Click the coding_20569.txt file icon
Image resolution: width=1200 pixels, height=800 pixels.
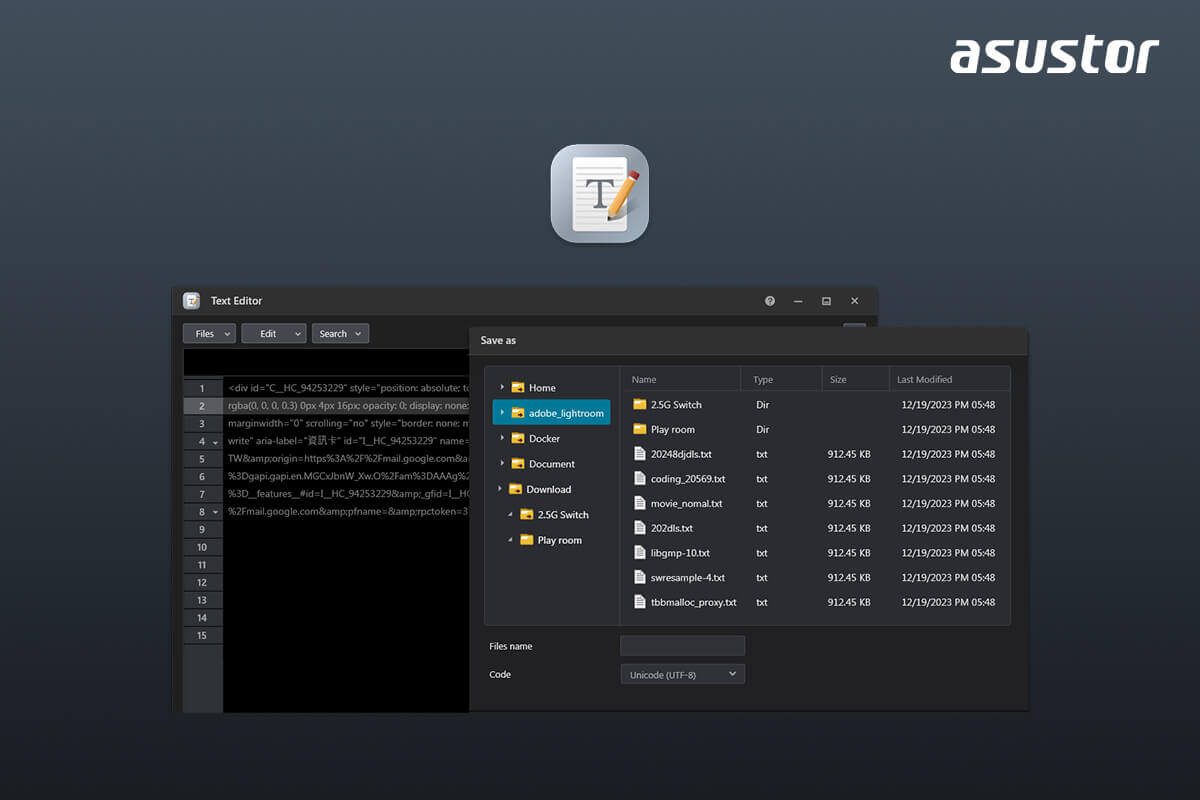point(641,478)
